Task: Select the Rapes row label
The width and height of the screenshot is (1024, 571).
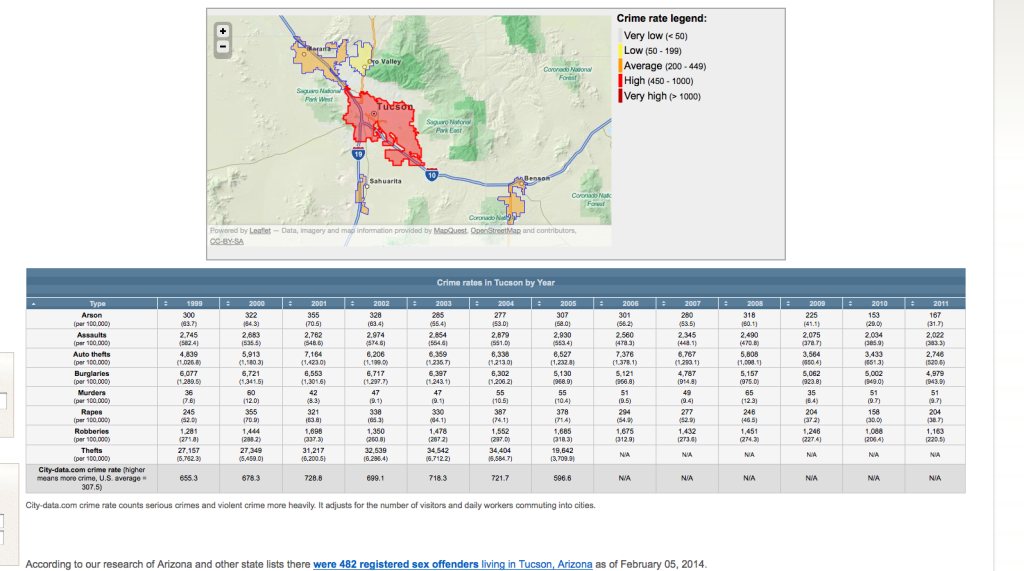Action: tap(91, 412)
